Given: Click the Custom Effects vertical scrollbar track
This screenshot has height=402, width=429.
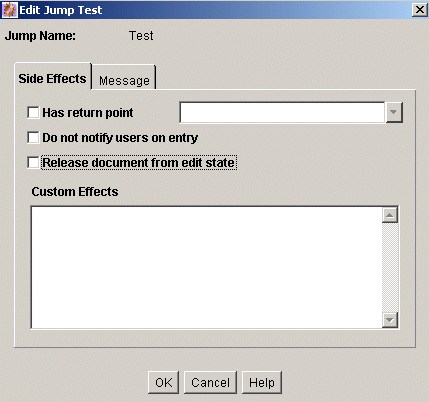Looking at the screenshot, I should [390, 267].
